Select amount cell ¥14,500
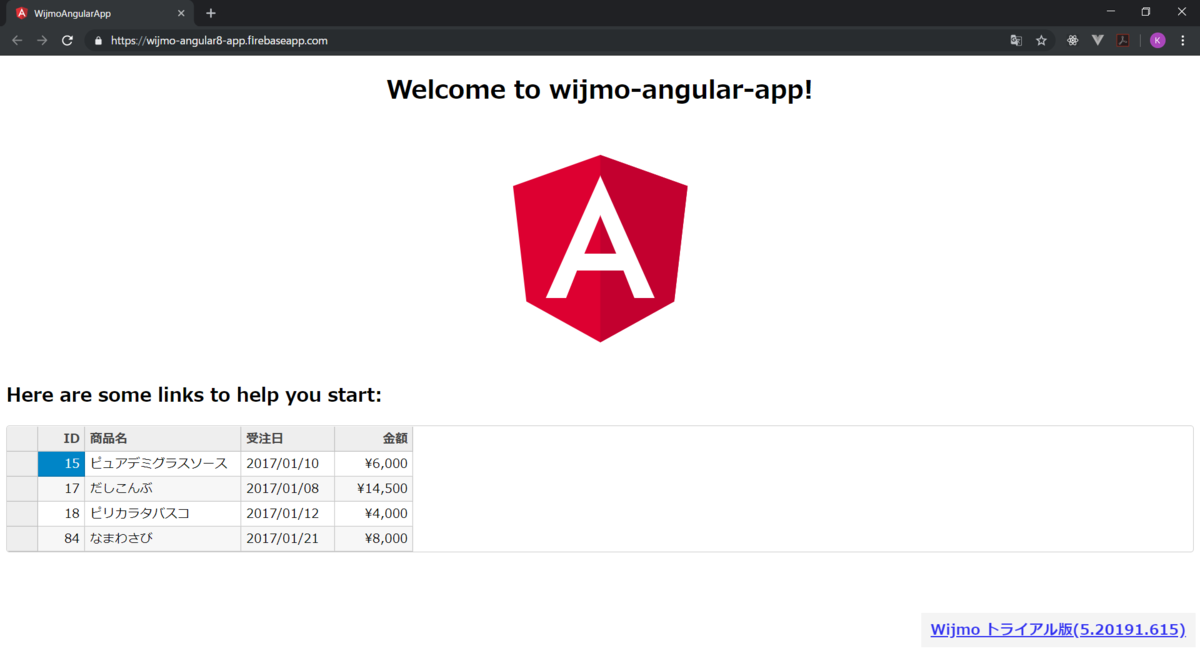 pyautogui.click(x=374, y=488)
